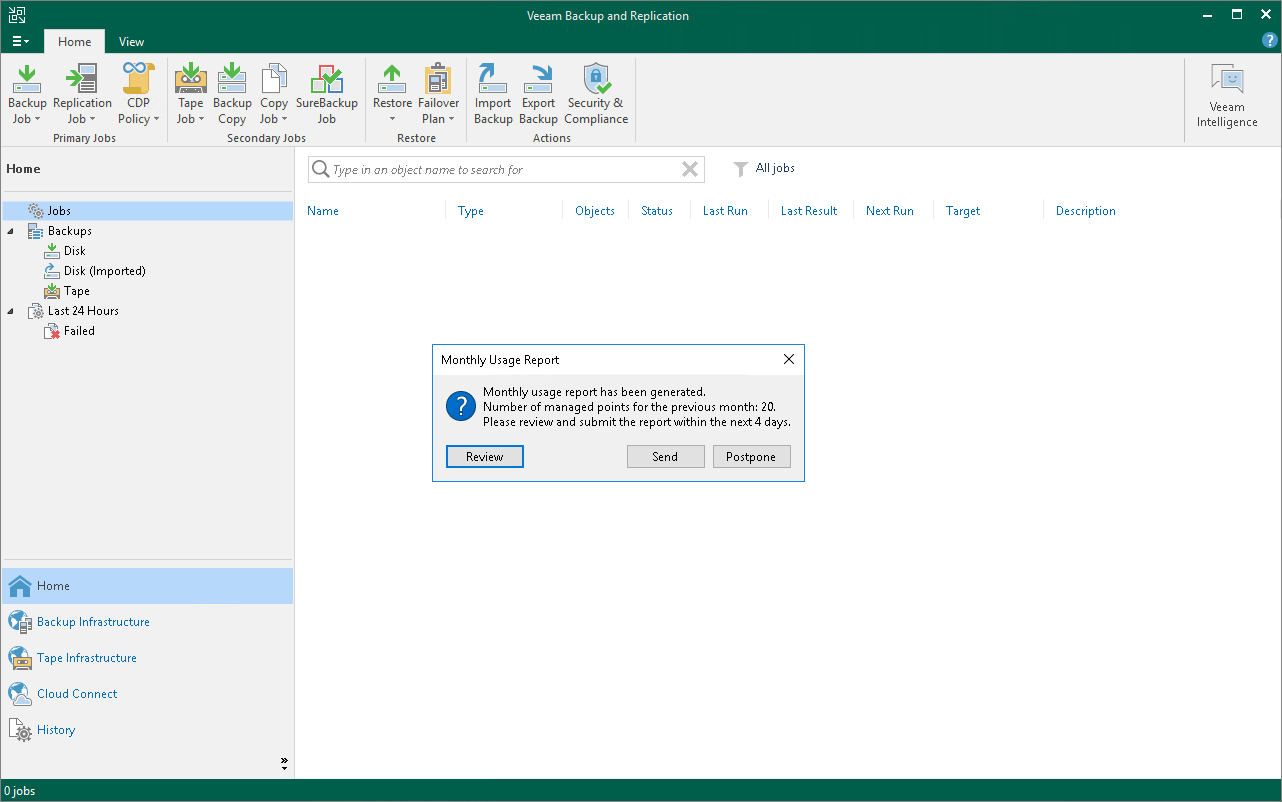This screenshot has height=802, width=1282.
Task: Switch to the View ribbon tab
Action: point(131,42)
